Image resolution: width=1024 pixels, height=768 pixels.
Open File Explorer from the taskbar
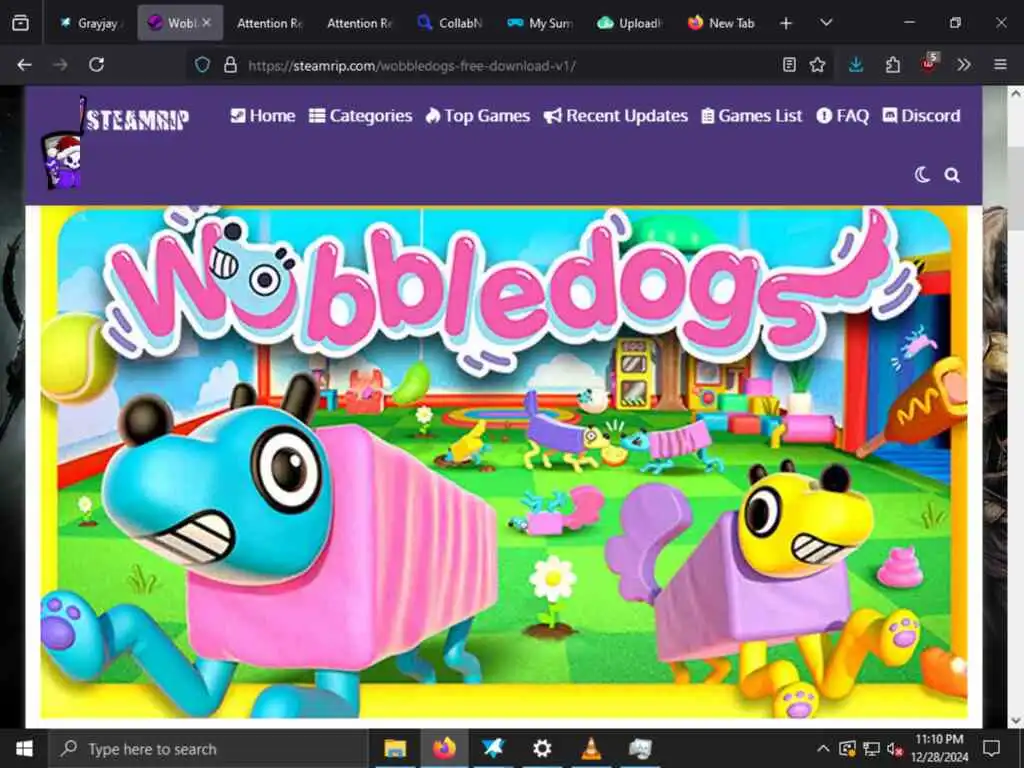[395, 748]
